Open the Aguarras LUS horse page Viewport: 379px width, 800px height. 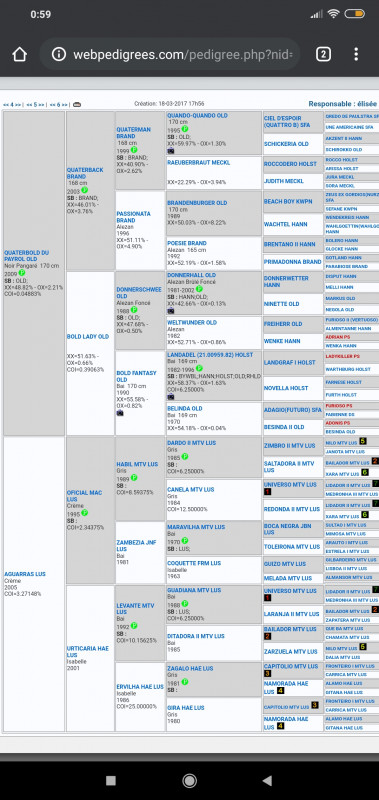[25, 574]
